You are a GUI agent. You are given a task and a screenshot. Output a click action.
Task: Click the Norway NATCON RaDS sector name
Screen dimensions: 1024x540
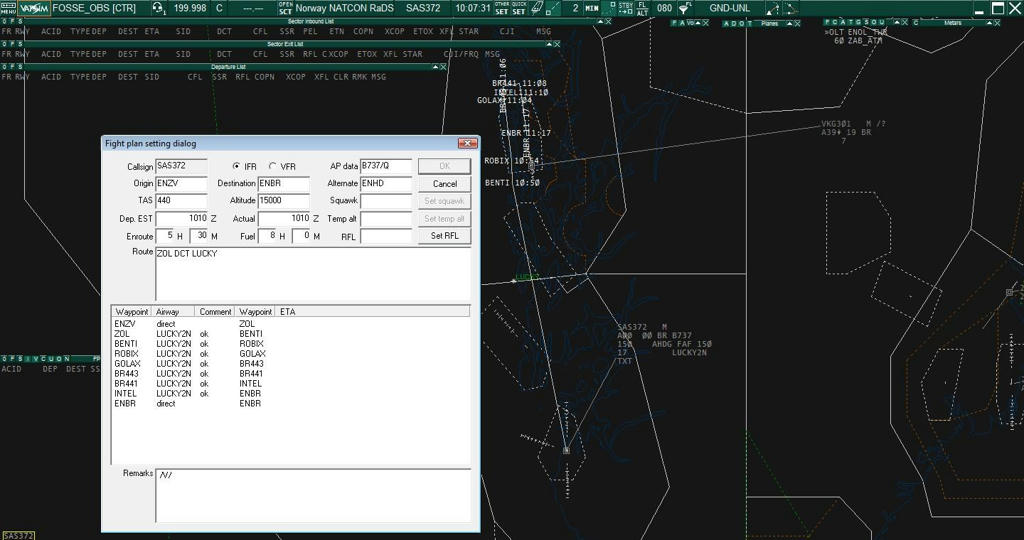[x=345, y=8]
